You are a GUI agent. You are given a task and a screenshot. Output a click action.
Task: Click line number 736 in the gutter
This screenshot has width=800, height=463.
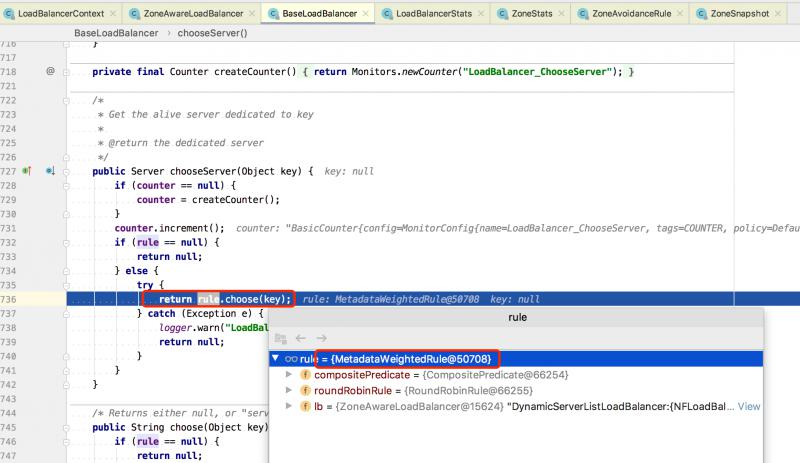point(9,299)
